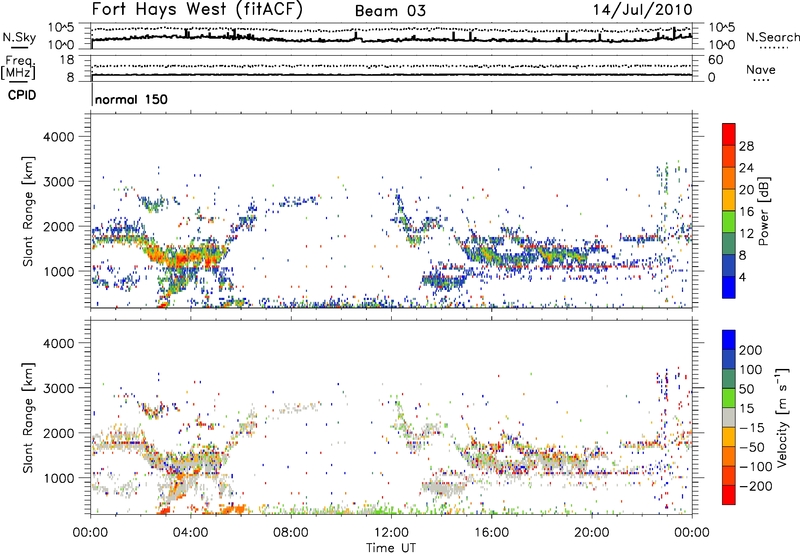Select the "-200" Velocity colorbar label
Viewport: 800px width, 554px height.
tap(756, 486)
